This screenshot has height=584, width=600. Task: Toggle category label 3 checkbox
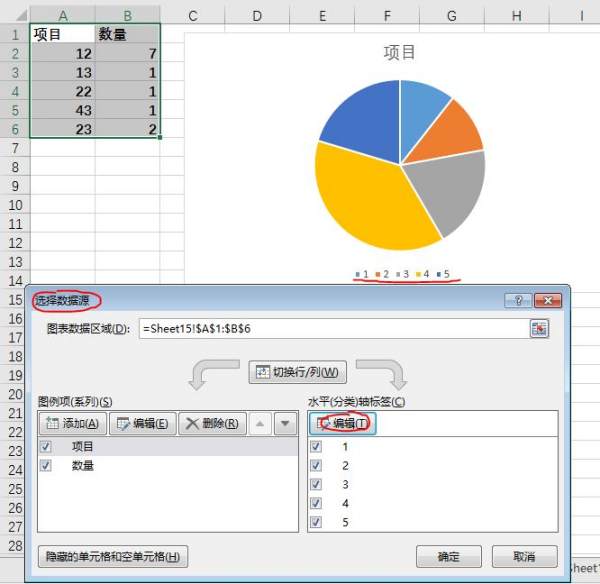click(316, 484)
